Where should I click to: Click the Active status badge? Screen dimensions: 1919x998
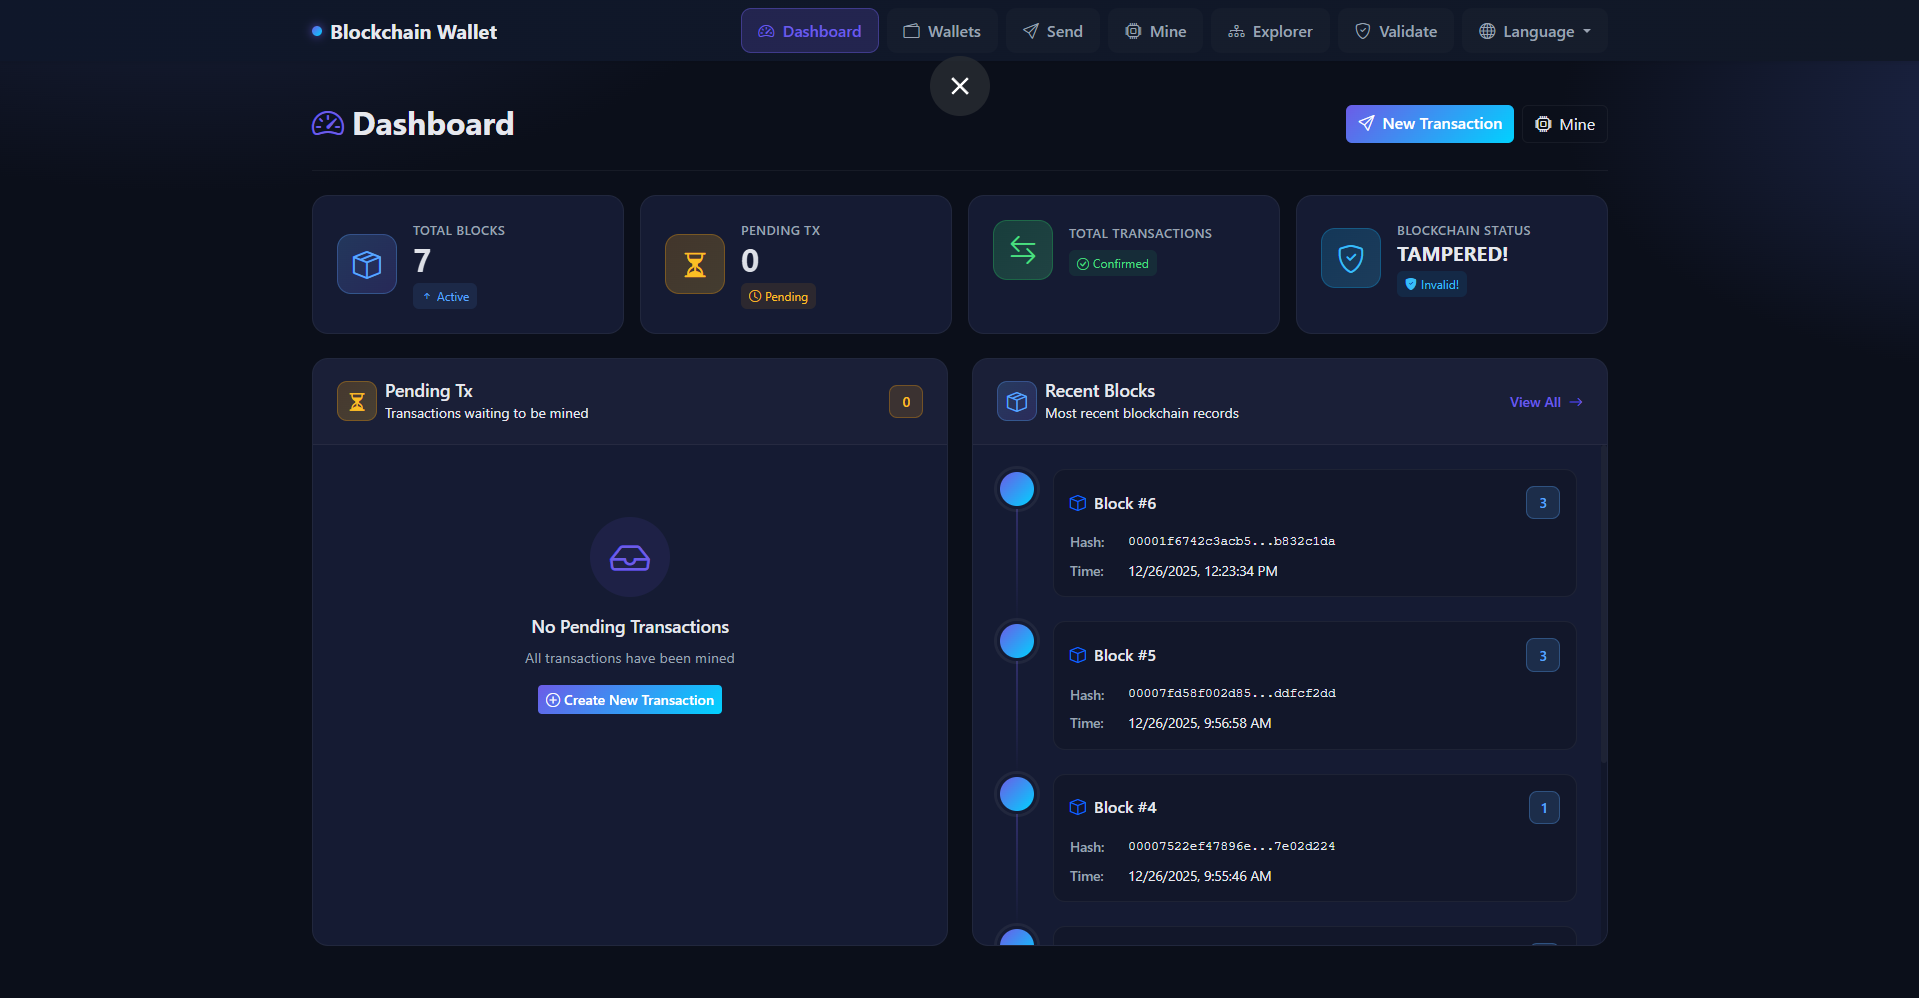[x=444, y=296]
